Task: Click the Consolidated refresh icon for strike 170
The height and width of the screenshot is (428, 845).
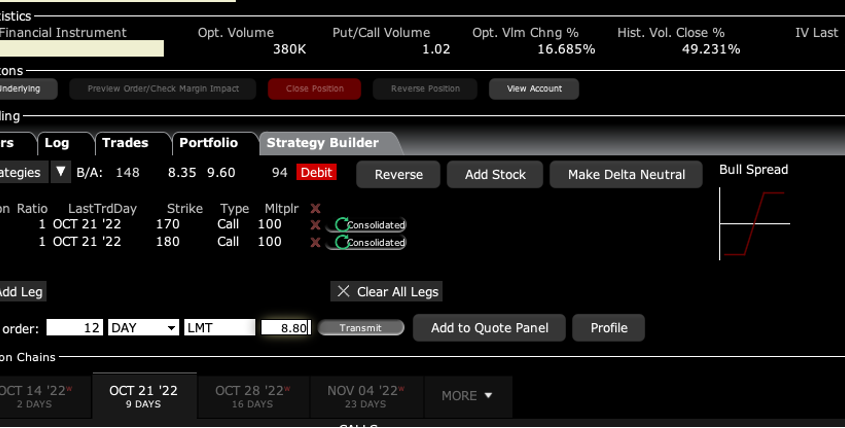Action: [x=342, y=225]
